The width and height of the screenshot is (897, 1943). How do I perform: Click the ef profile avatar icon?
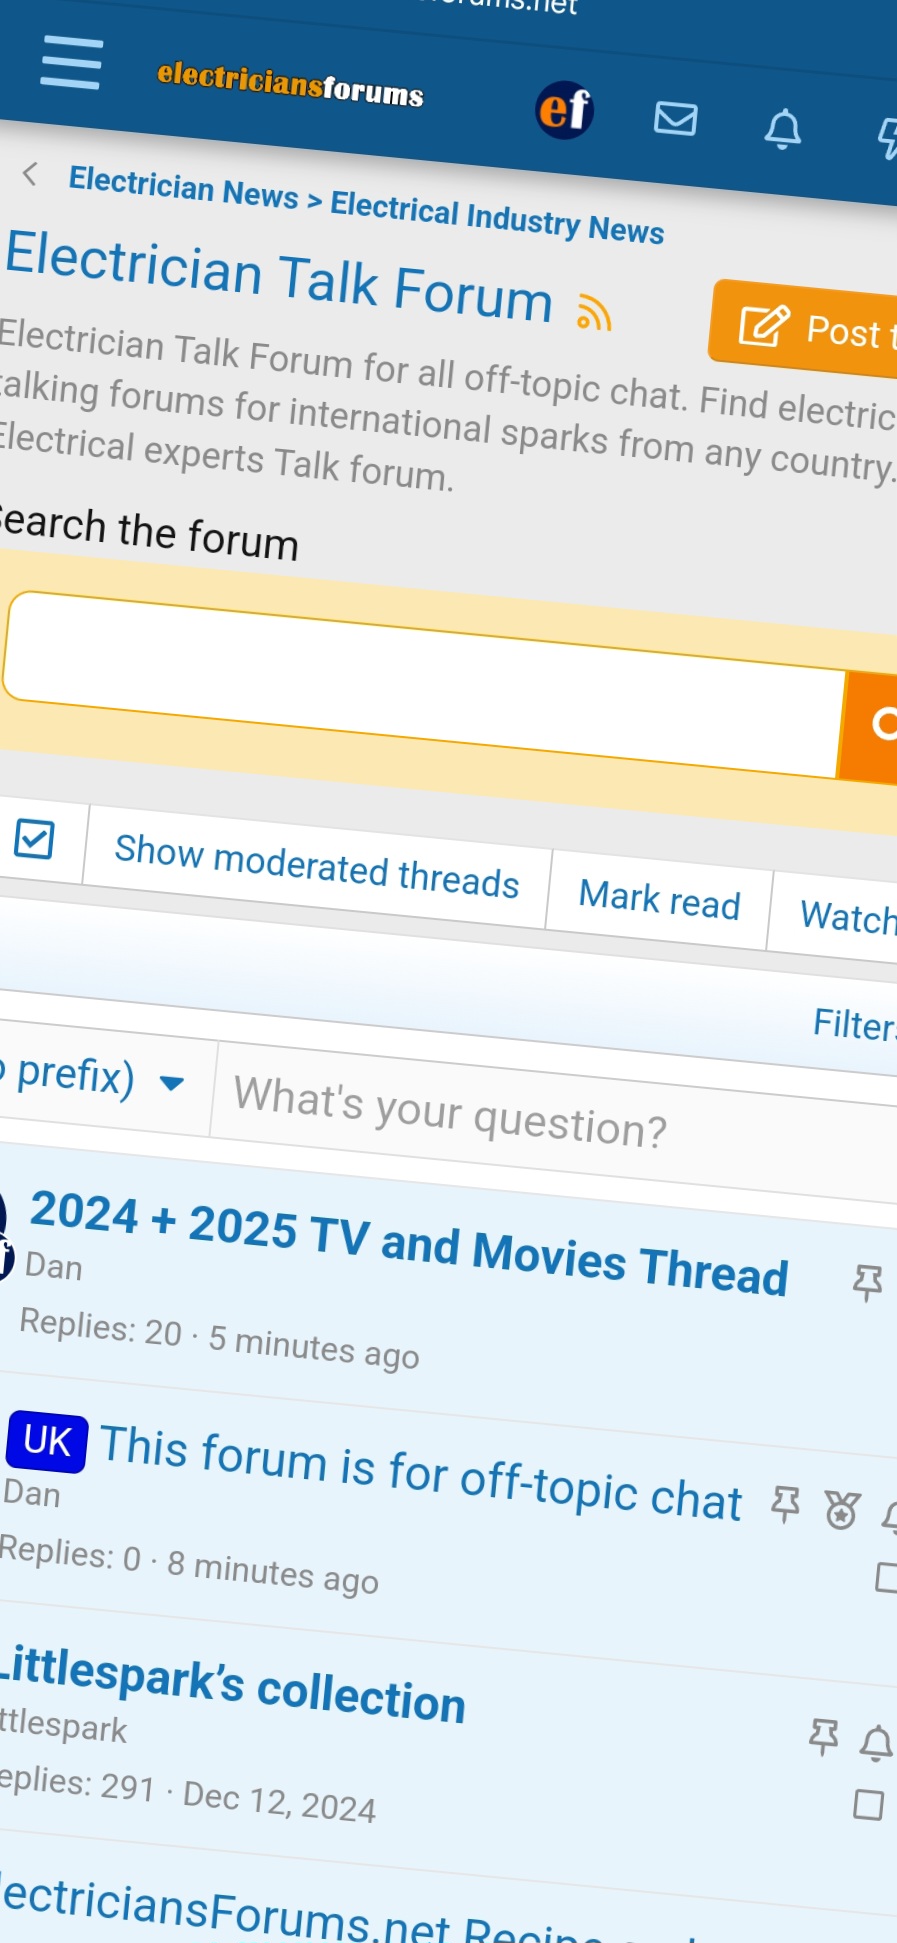coord(565,109)
